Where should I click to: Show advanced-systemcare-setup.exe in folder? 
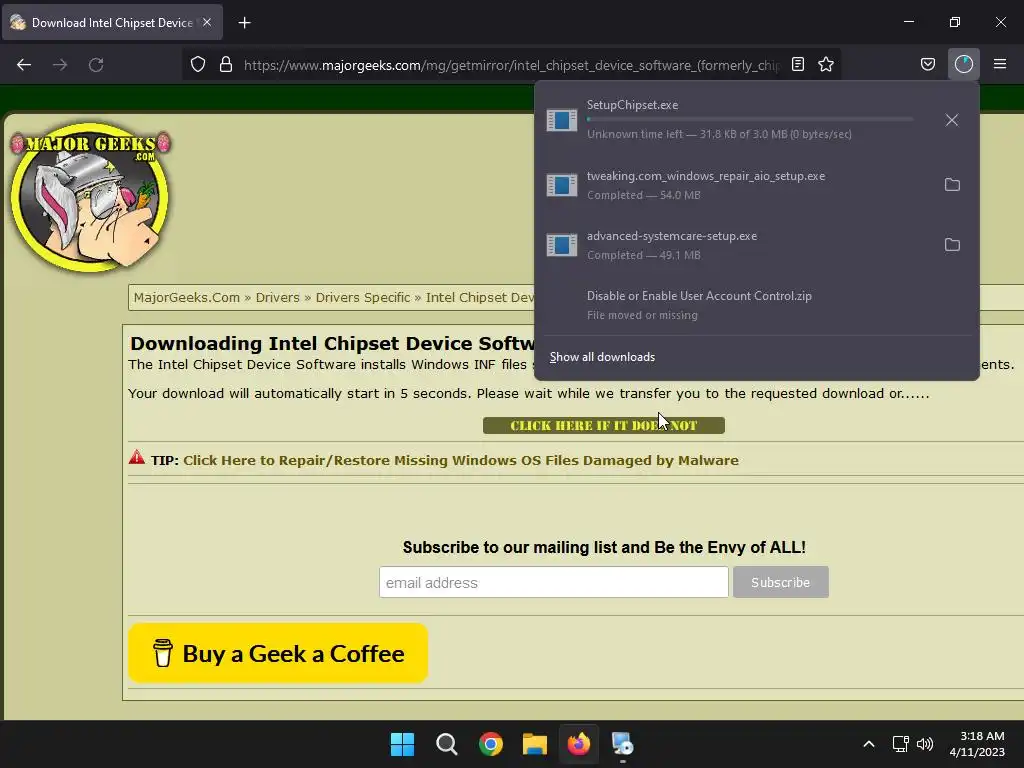pyautogui.click(x=952, y=245)
